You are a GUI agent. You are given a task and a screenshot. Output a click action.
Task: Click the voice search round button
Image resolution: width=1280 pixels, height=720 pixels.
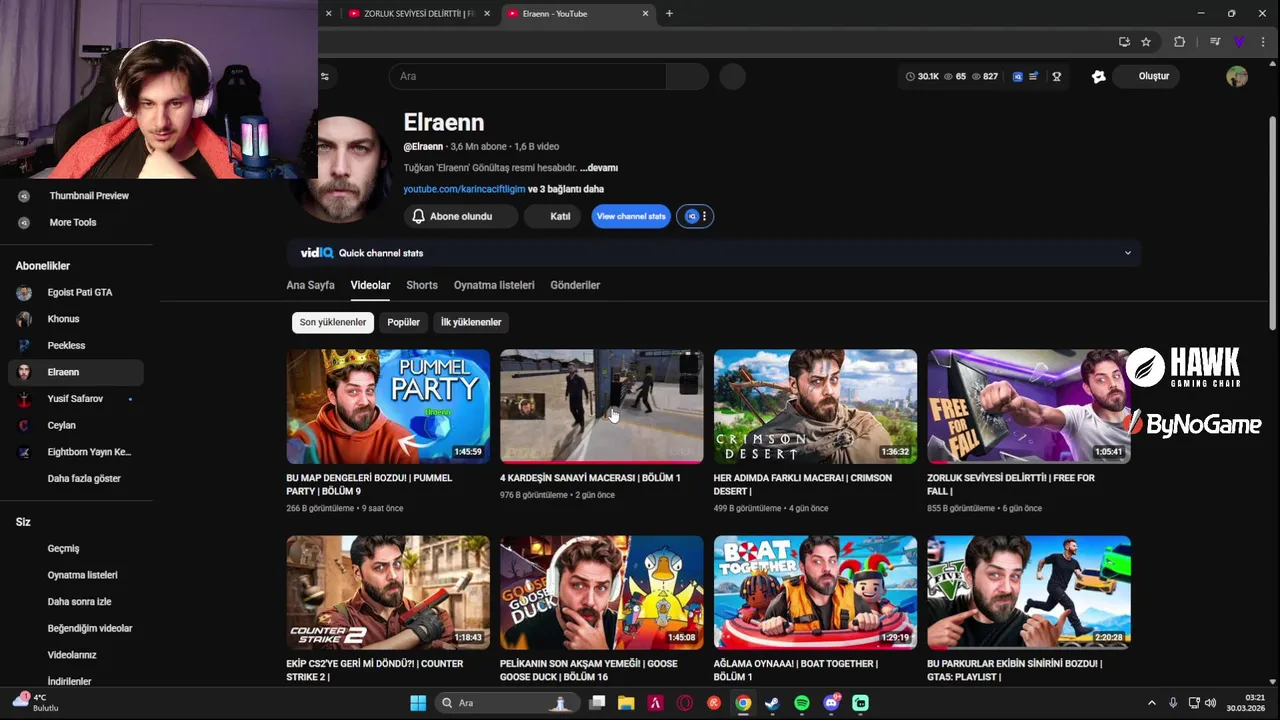pos(733,76)
